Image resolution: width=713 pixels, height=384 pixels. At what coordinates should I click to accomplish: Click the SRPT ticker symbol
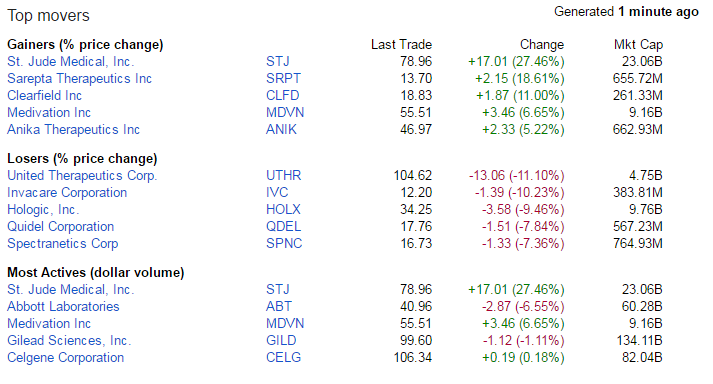(283, 79)
